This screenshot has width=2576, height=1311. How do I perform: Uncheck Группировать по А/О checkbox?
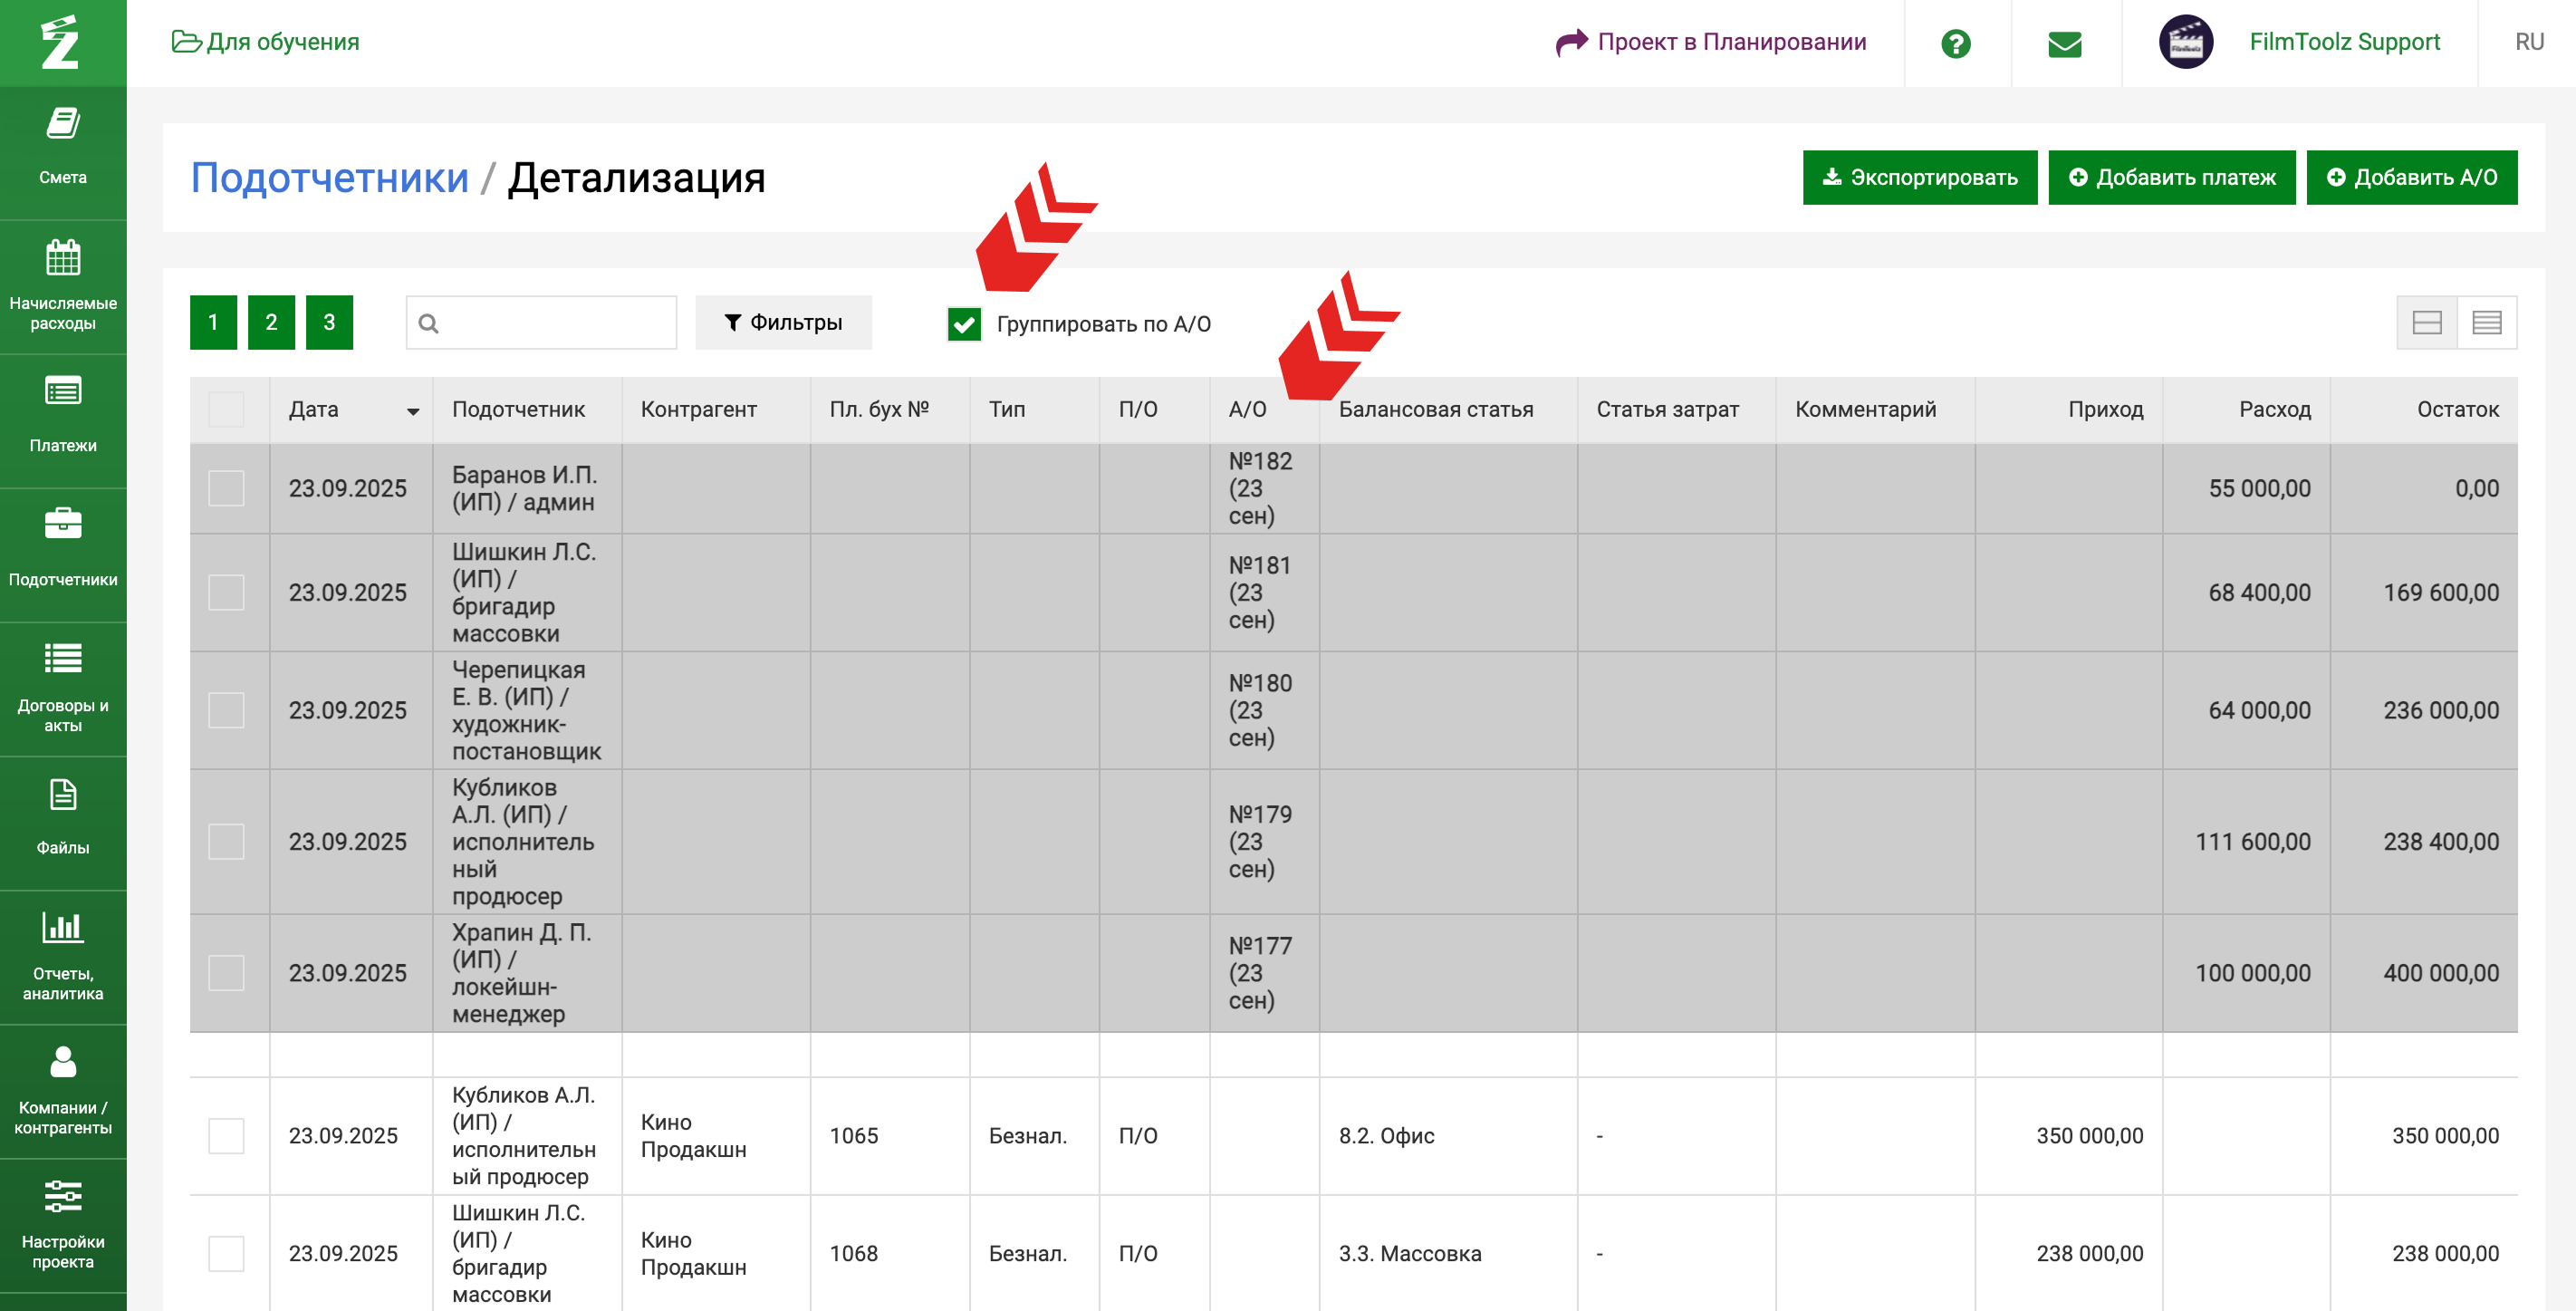[964, 324]
